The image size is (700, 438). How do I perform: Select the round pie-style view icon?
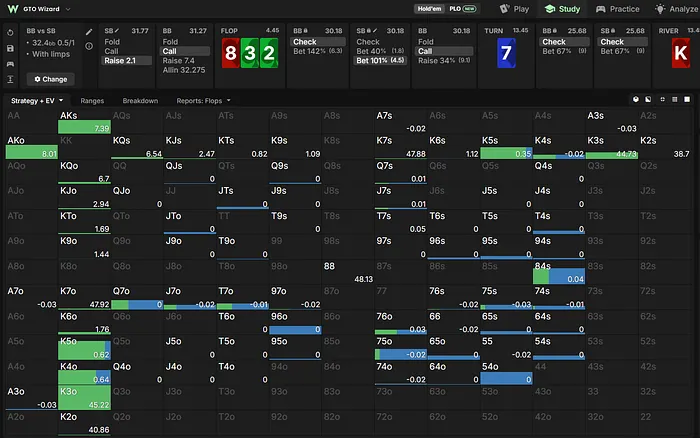(x=636, y=99)
